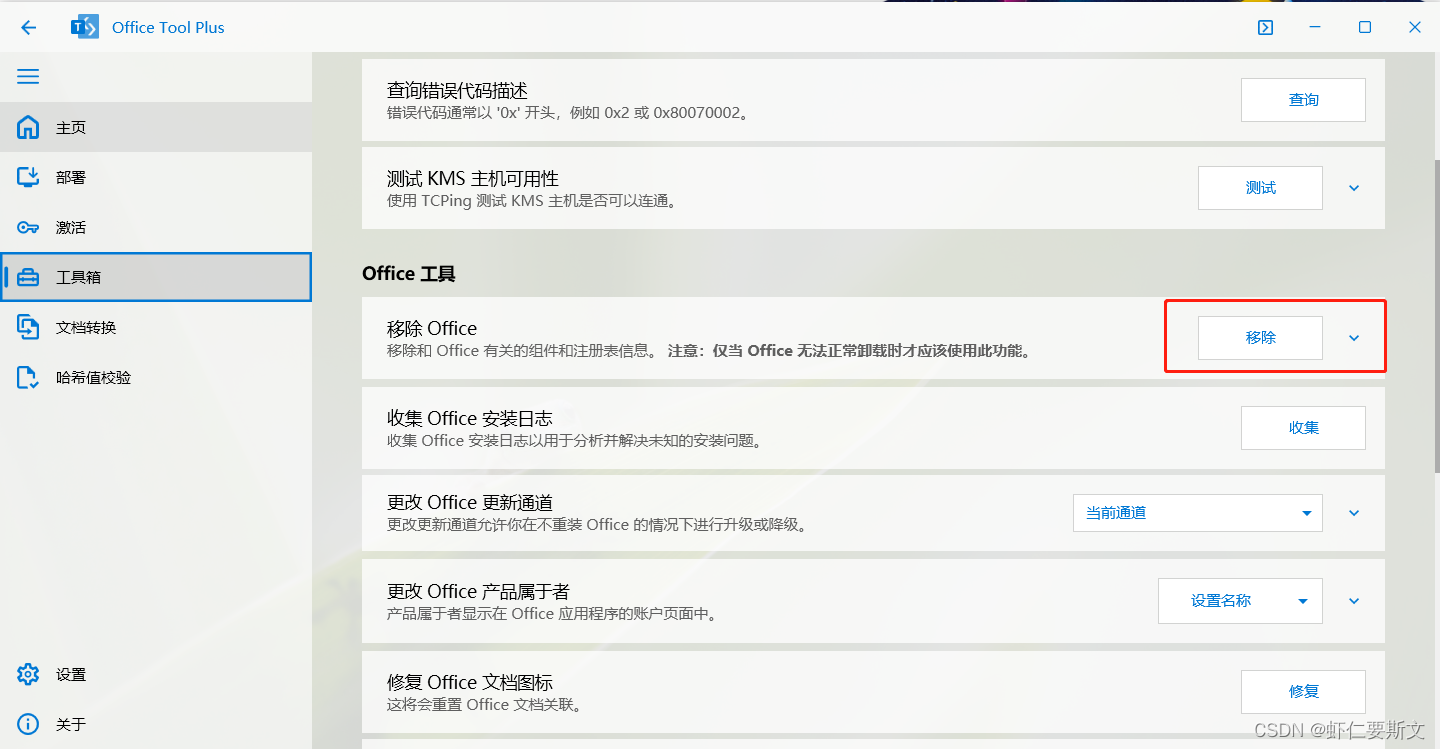Click the TCPing description under KMS test
The height and width of the screenshot is (749, 1440).
pos(533,201)
